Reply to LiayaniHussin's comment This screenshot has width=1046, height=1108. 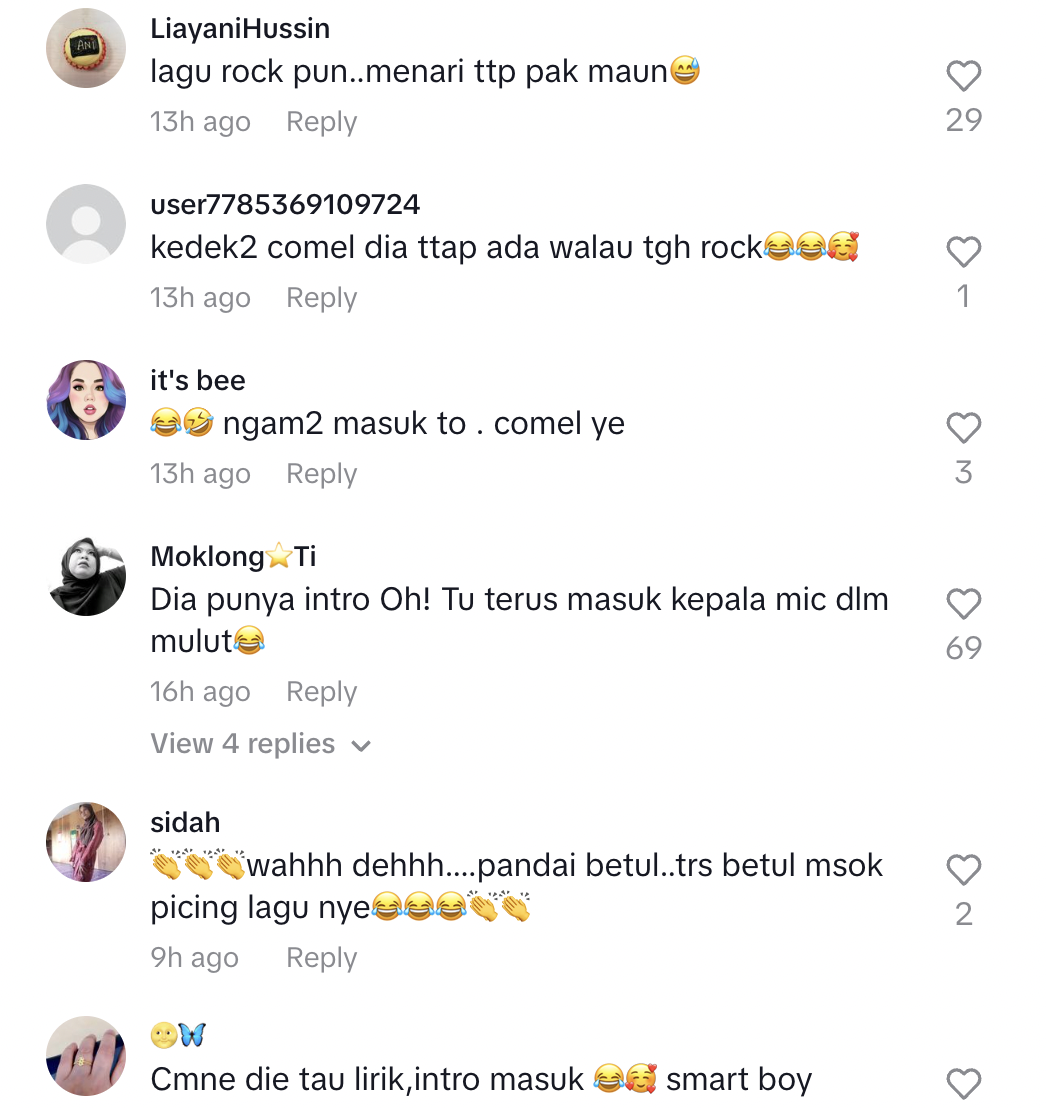coord(321,122)
